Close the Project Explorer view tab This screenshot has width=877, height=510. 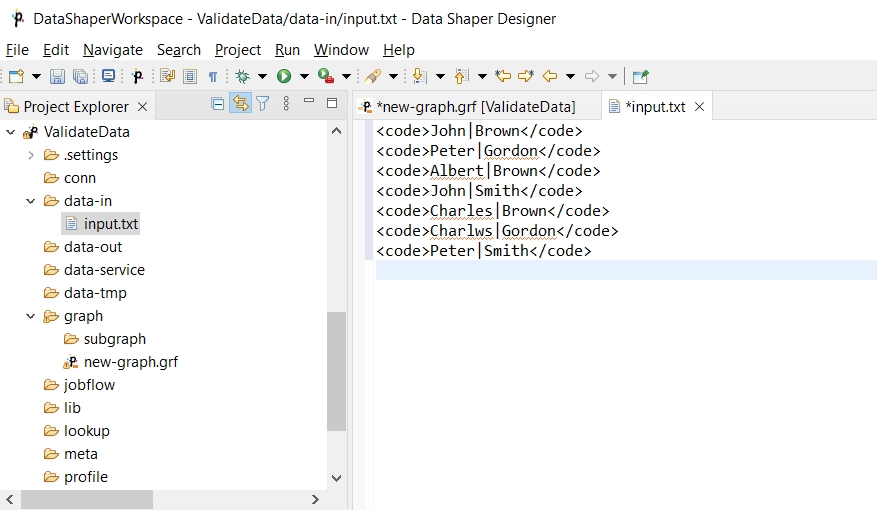click(x=143, y=106)
